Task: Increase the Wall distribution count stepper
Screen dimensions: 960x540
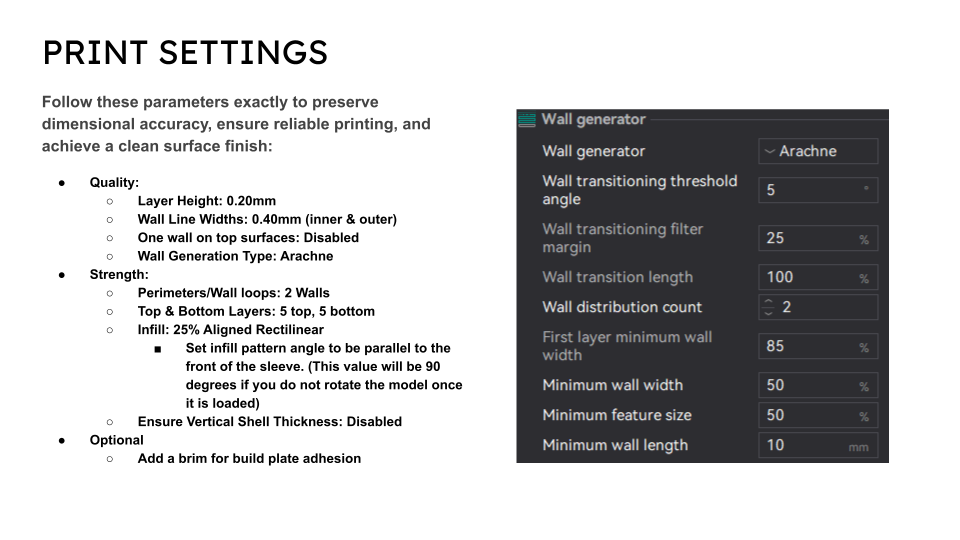Action: click(x=768, y=302)
